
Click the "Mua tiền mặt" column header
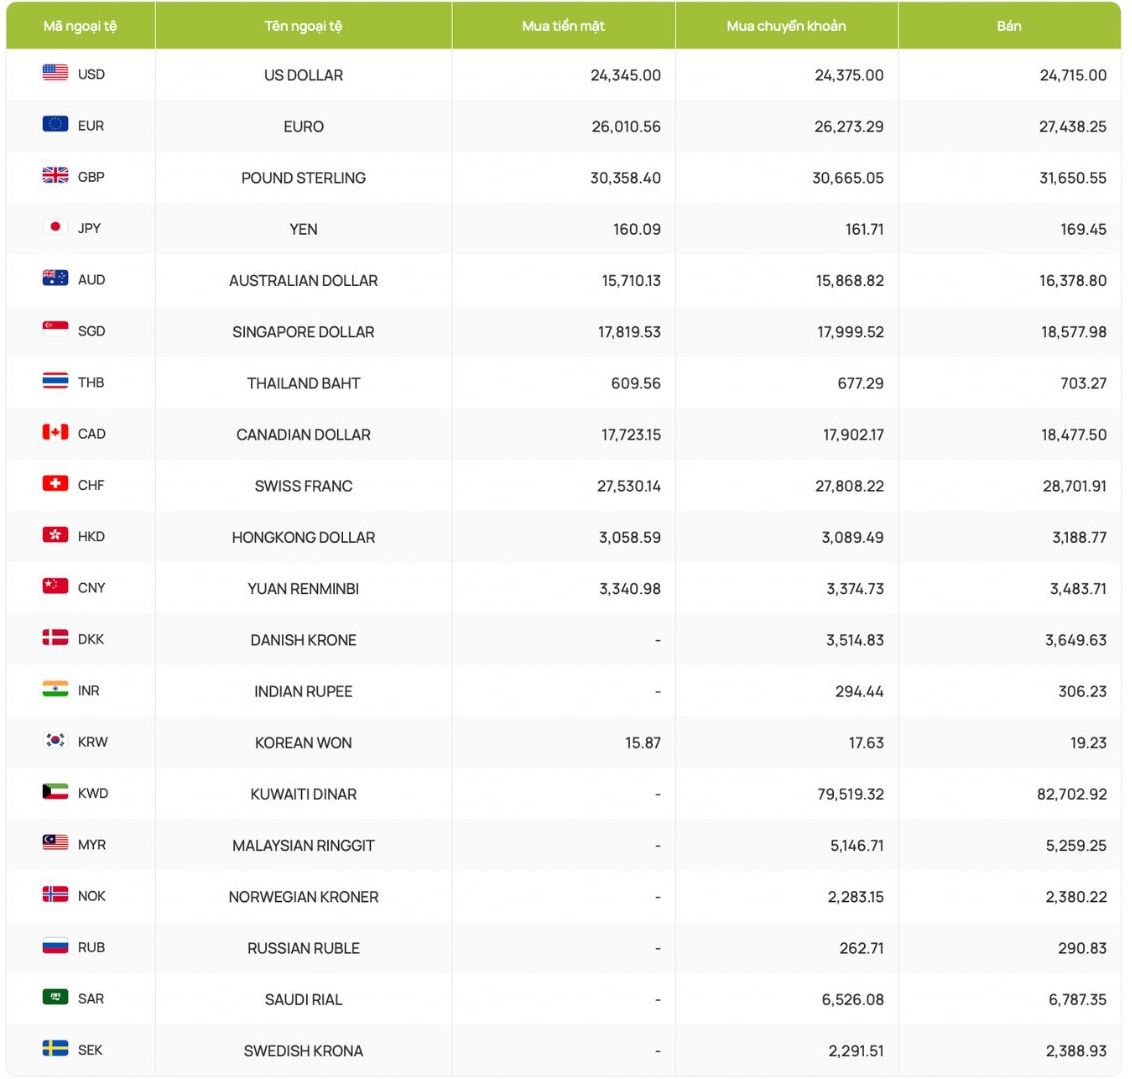click(563, 26)
